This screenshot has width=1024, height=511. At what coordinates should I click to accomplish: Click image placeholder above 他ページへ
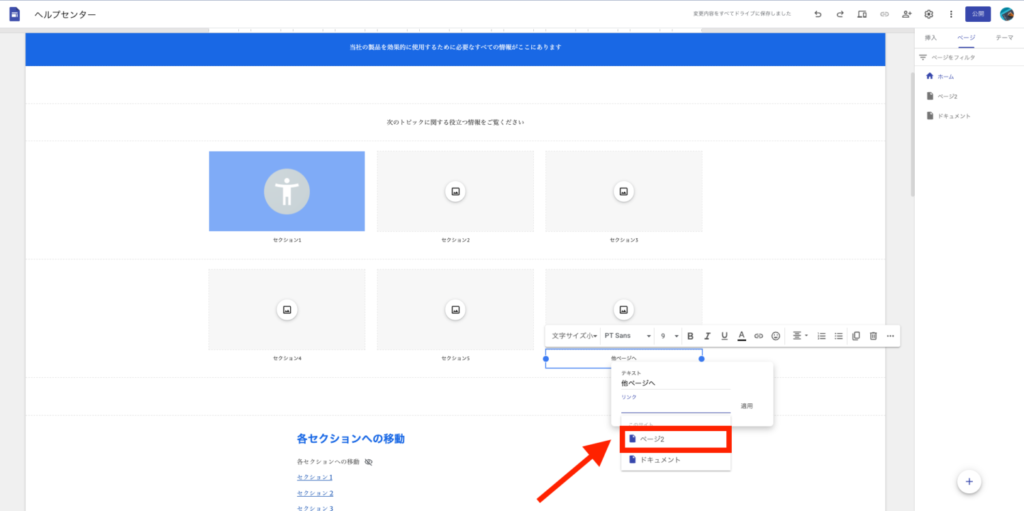(624, 309)
